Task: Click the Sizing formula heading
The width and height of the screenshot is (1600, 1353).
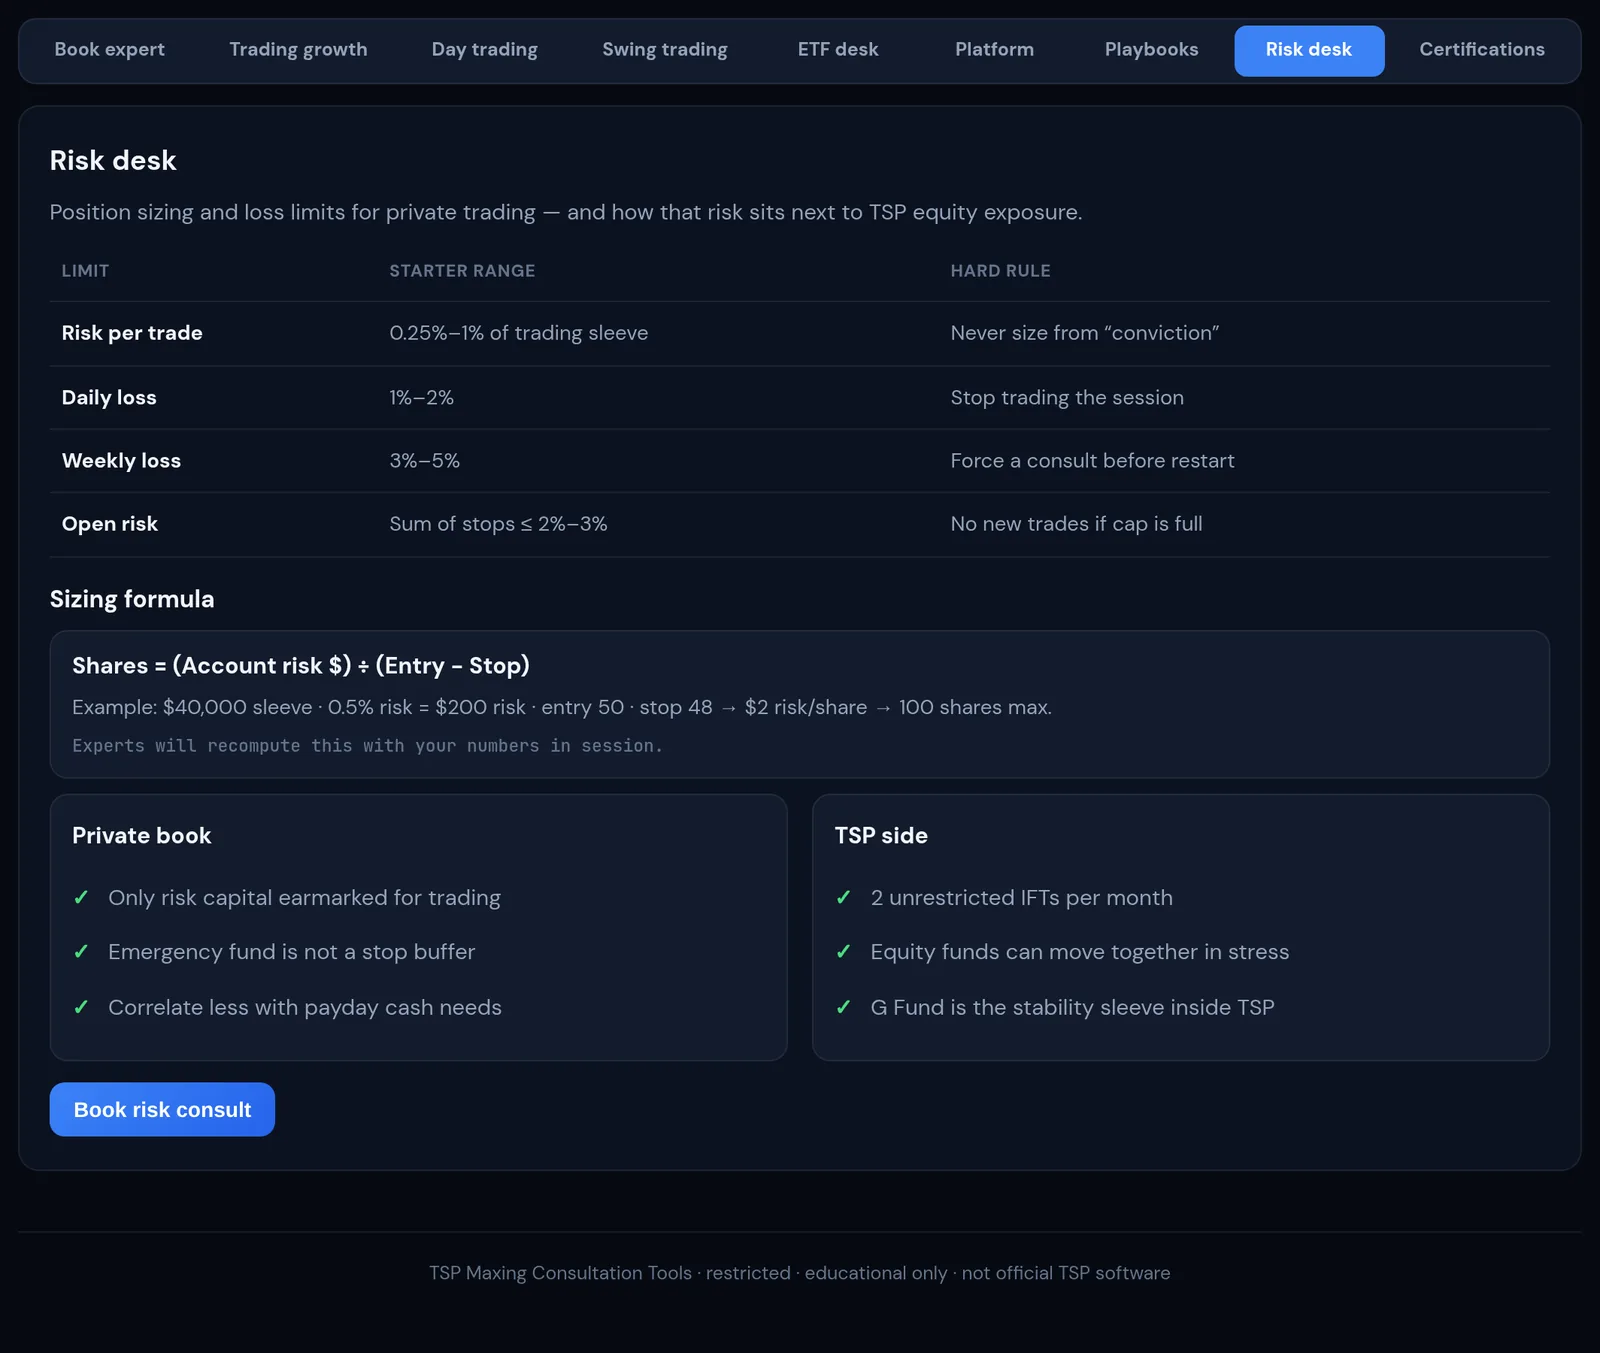Action: (132, 599)
